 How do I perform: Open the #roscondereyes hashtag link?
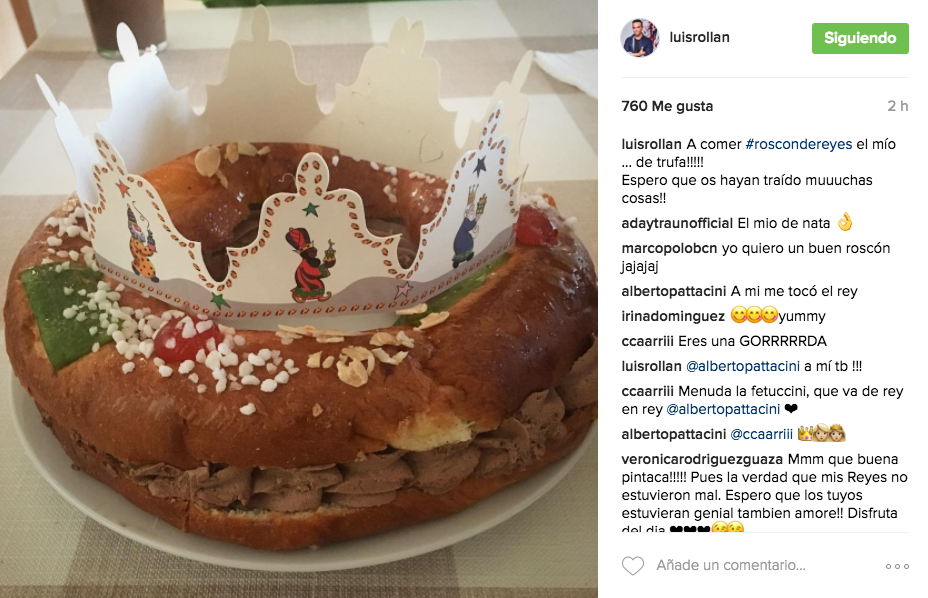point(798,144)
